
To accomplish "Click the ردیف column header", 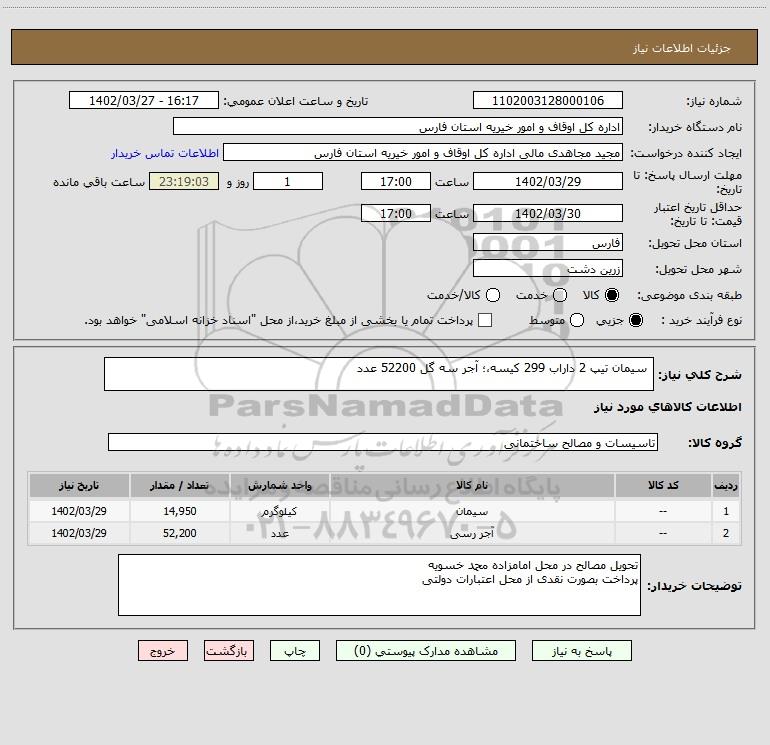I will 726,485.
